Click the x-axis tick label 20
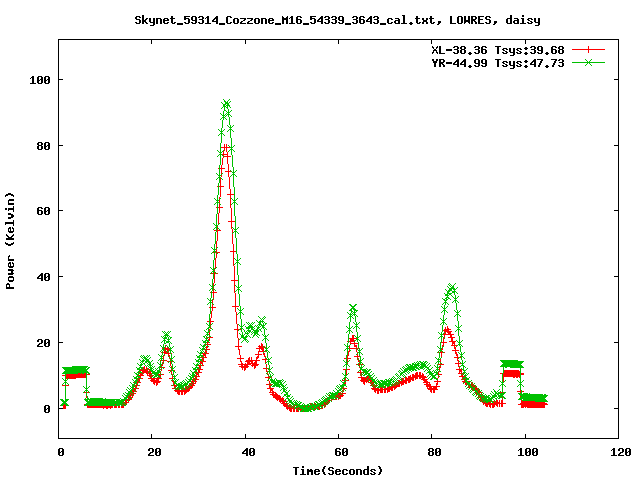The height and width of the screenshot is (480, 640). [x=154, y=452]
